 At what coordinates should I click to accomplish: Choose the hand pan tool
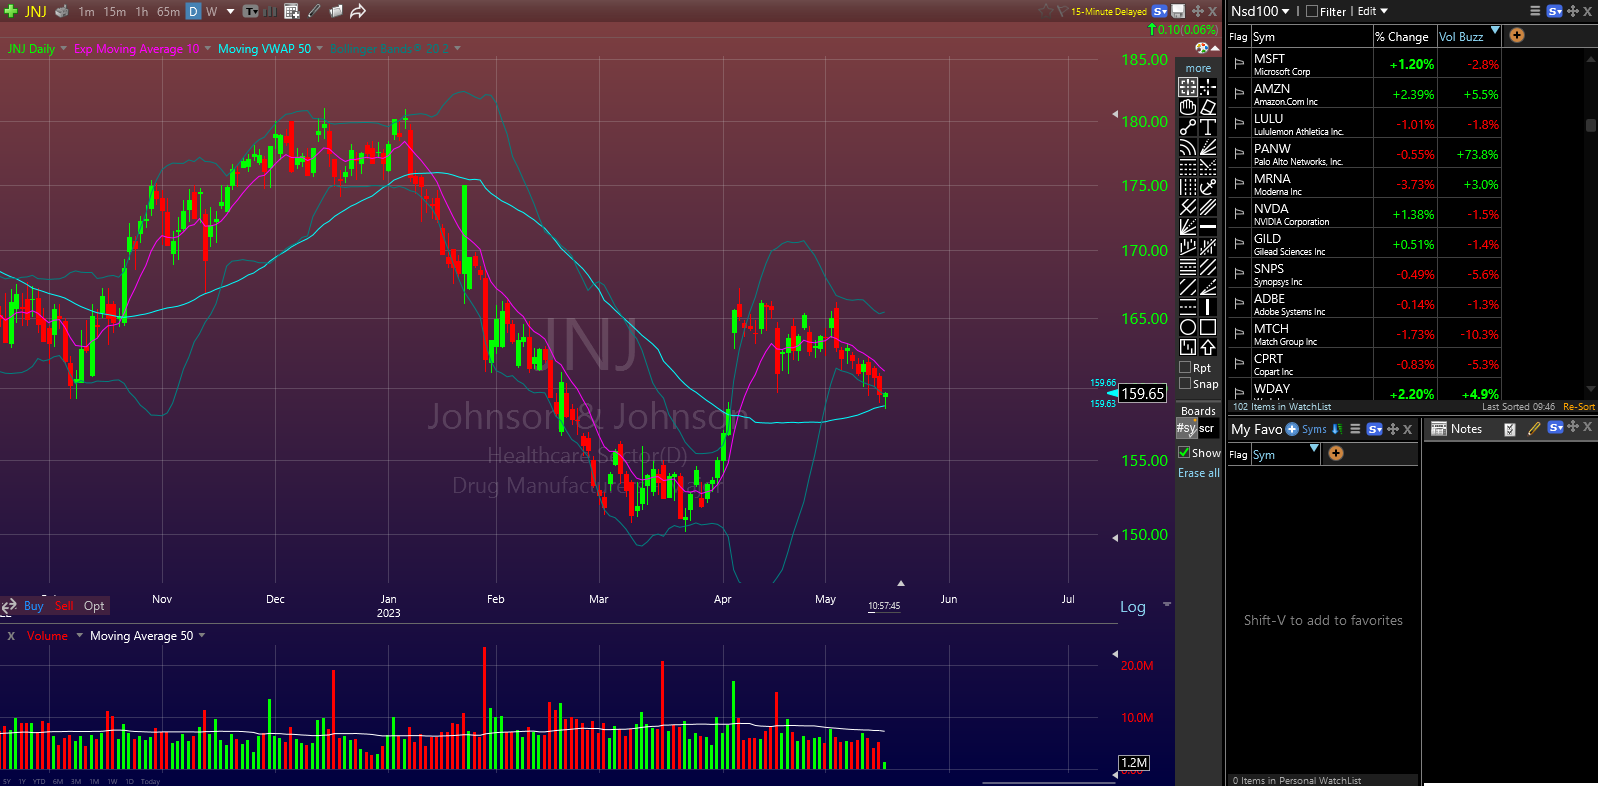(1187, 107)
